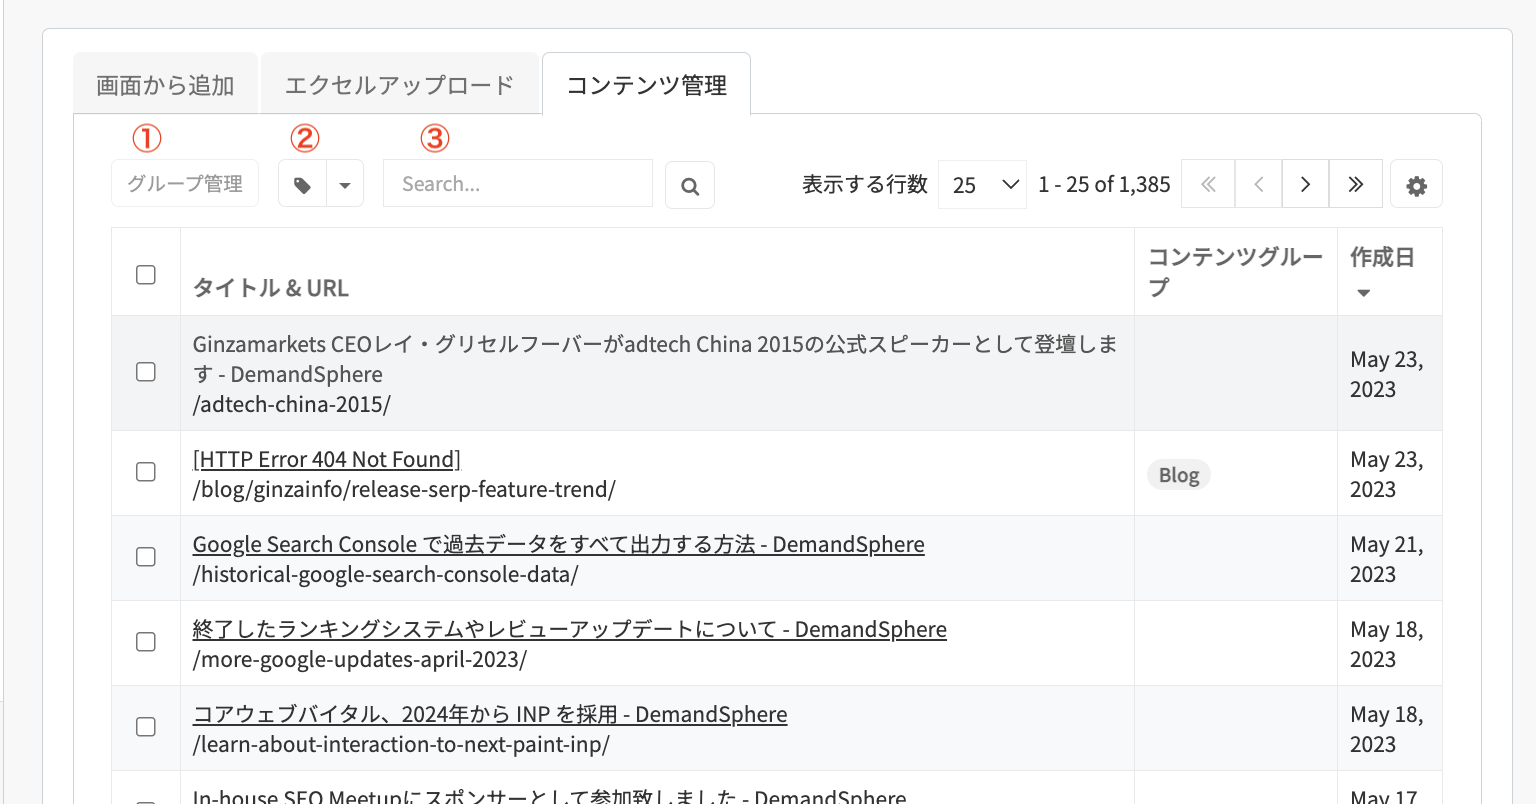Screen dimensions: 1536x804
Task: Open コアウェブバイタル INP article link
Action: [490, 714]
